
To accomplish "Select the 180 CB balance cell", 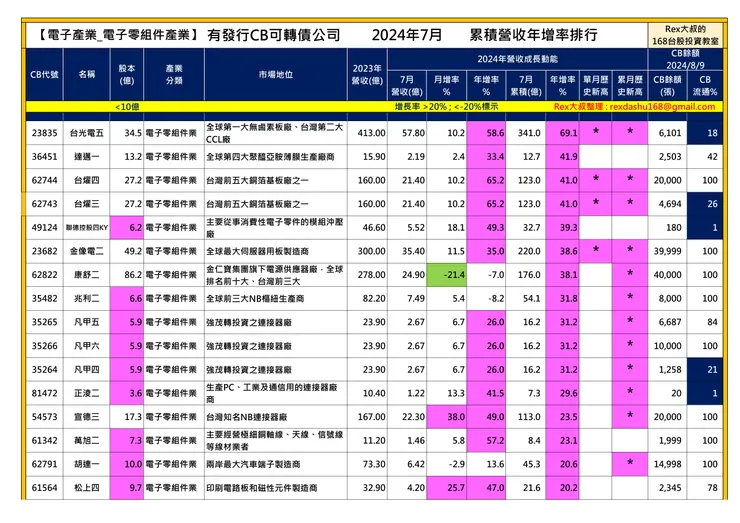I will 667,228.
